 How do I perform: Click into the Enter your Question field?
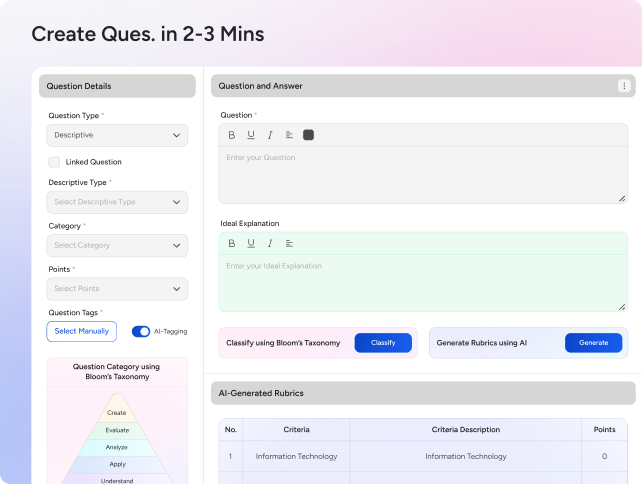(x=423, y=175)
